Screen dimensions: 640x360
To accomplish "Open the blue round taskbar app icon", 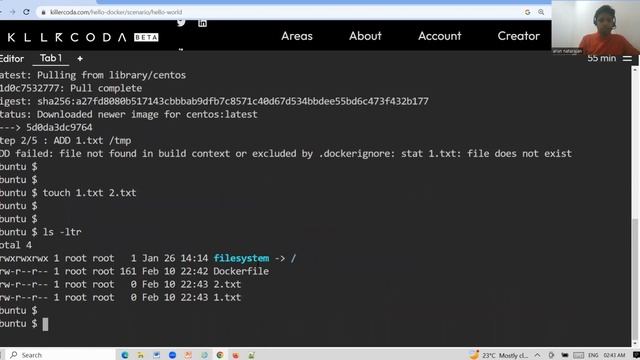I will click(172, 355).
